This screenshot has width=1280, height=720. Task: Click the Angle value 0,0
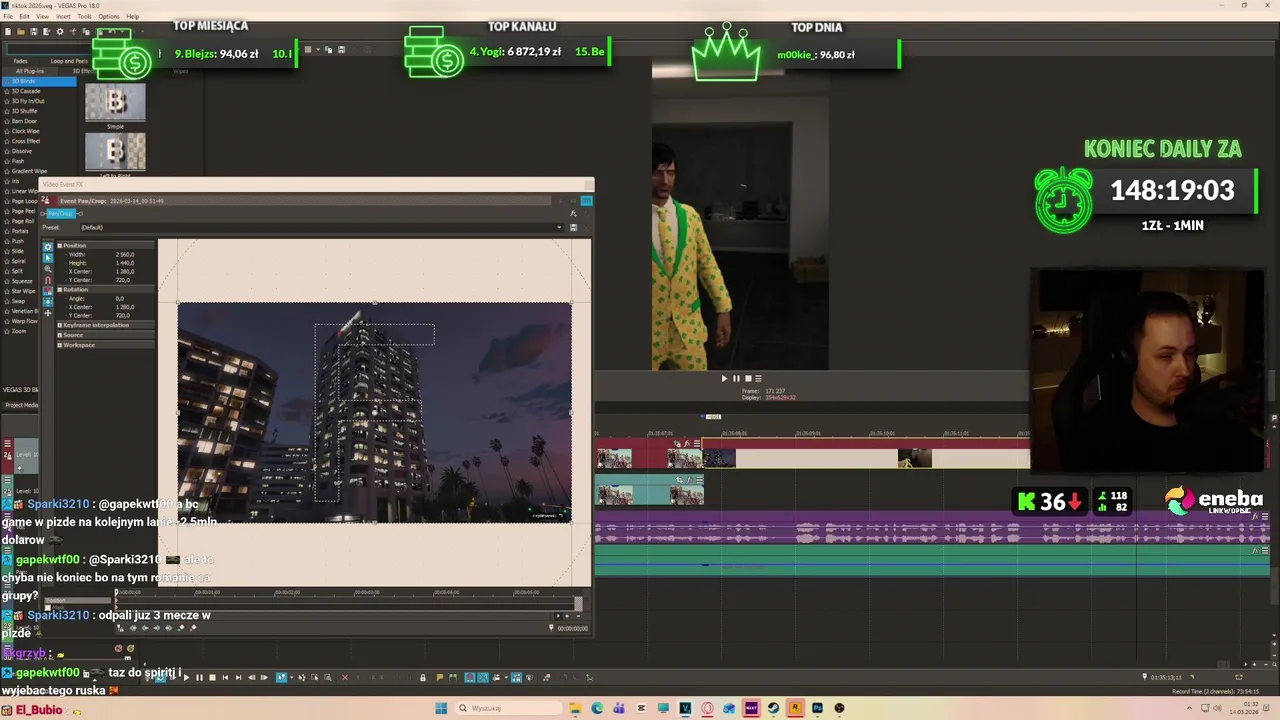point(120,298)
